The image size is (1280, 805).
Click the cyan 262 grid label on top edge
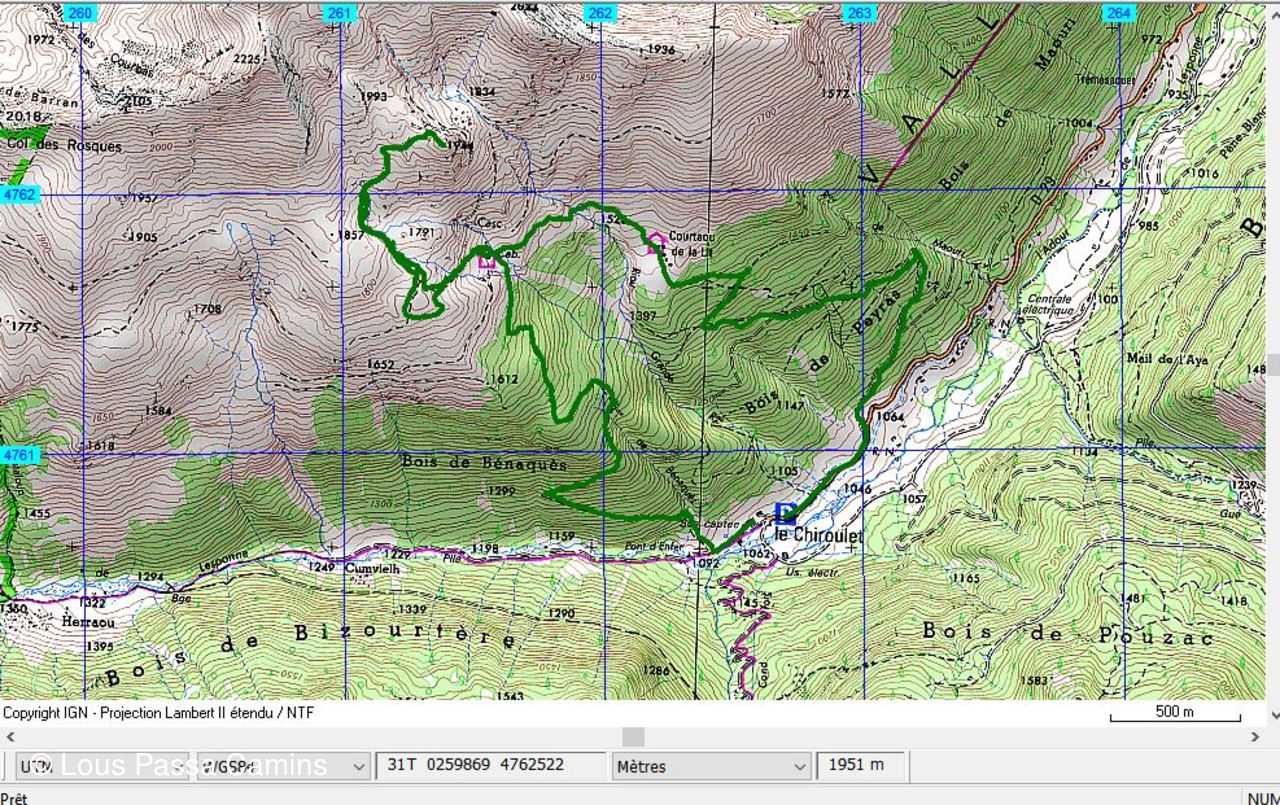(x=600, y=13)
